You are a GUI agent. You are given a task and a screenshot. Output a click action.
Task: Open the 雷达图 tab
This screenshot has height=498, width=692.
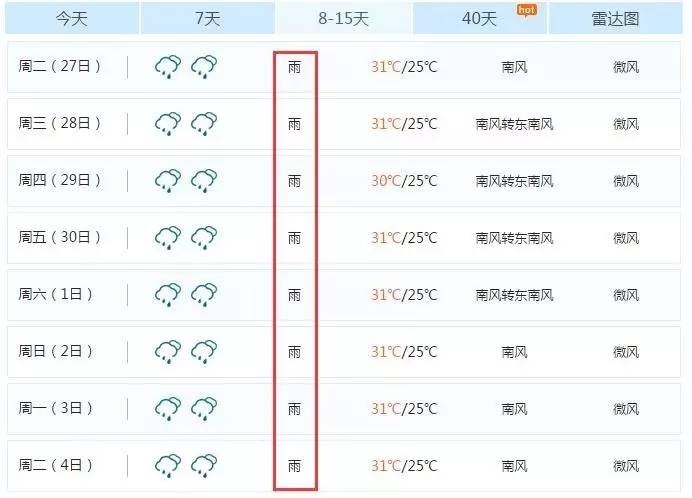click(x=615, y=18)
